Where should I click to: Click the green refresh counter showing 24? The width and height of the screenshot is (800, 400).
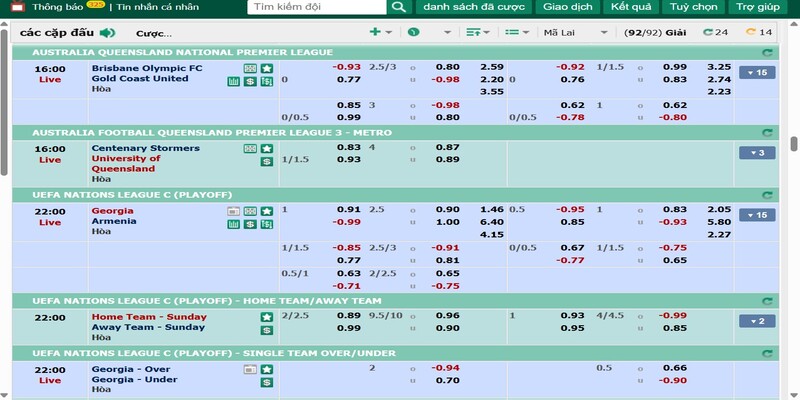click(x=715, y=33)
